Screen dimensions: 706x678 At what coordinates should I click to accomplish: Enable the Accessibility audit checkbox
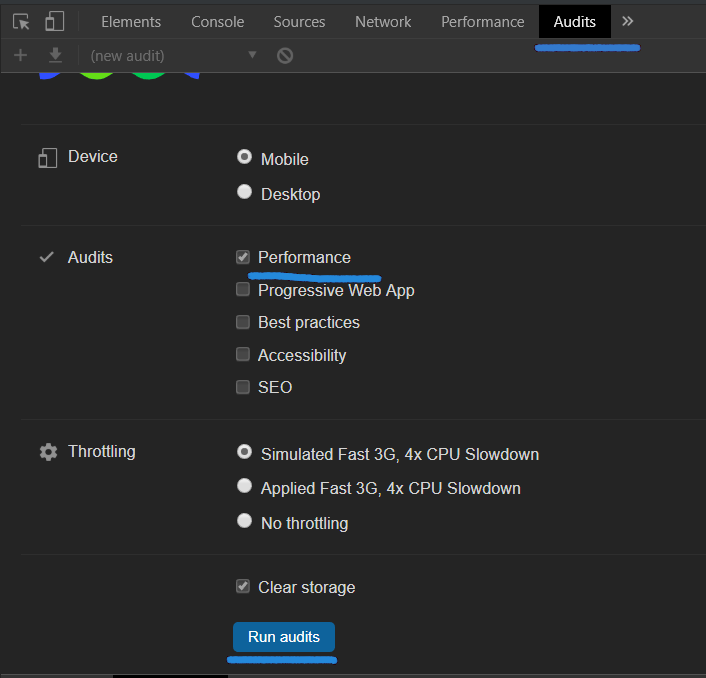point(243,354)
